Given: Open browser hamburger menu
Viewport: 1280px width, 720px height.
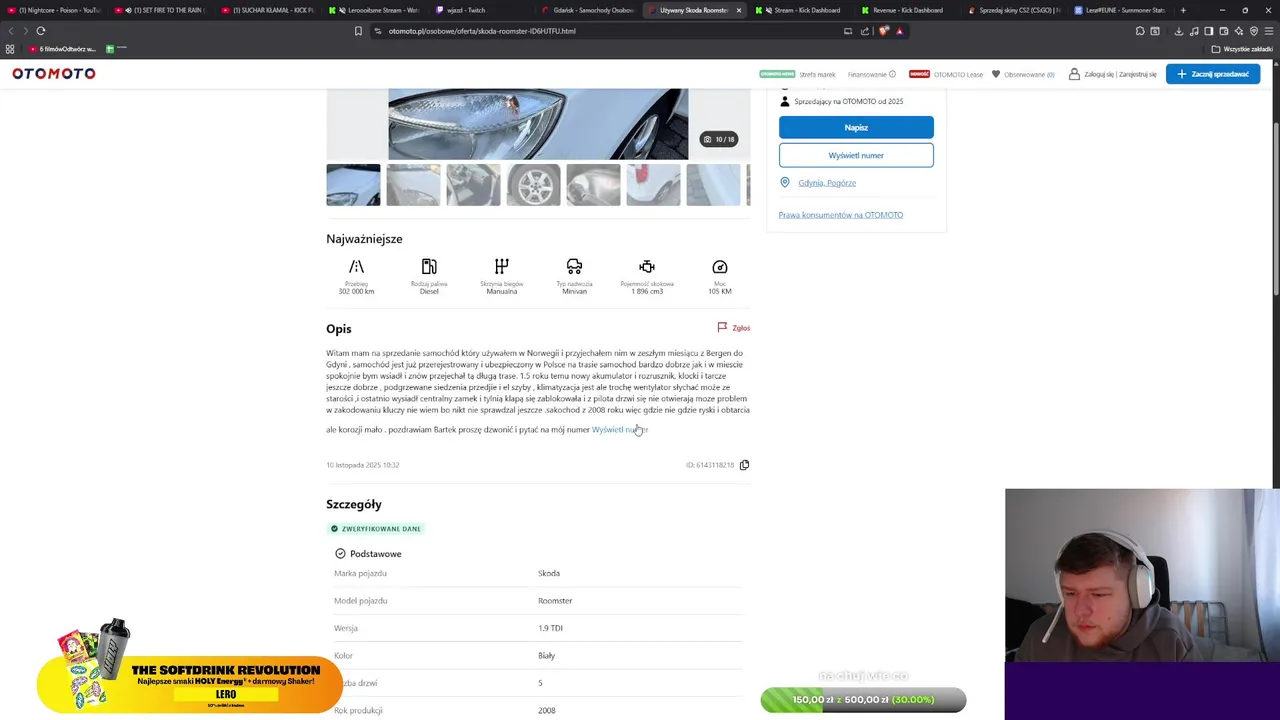Looking at the screenshot, I should pos(1269,31).
